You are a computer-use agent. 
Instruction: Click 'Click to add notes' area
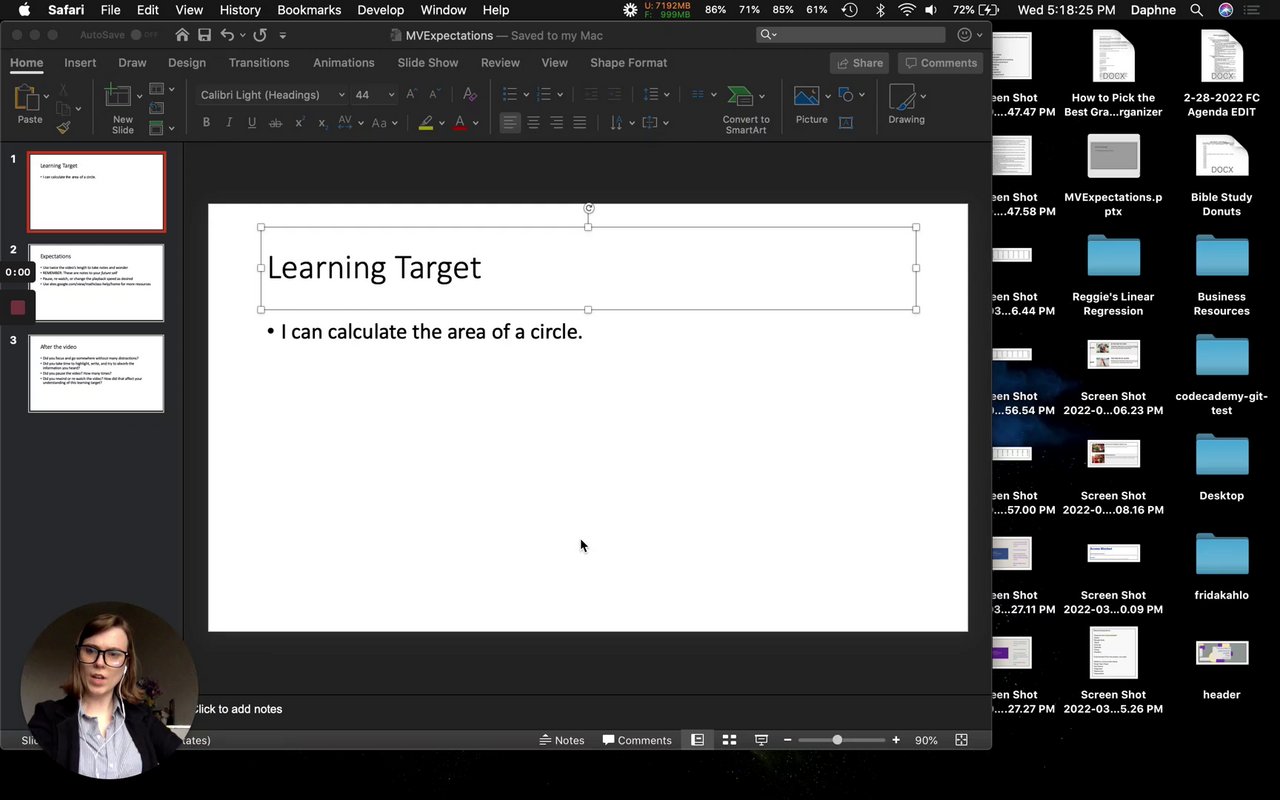tap(237, 709)
